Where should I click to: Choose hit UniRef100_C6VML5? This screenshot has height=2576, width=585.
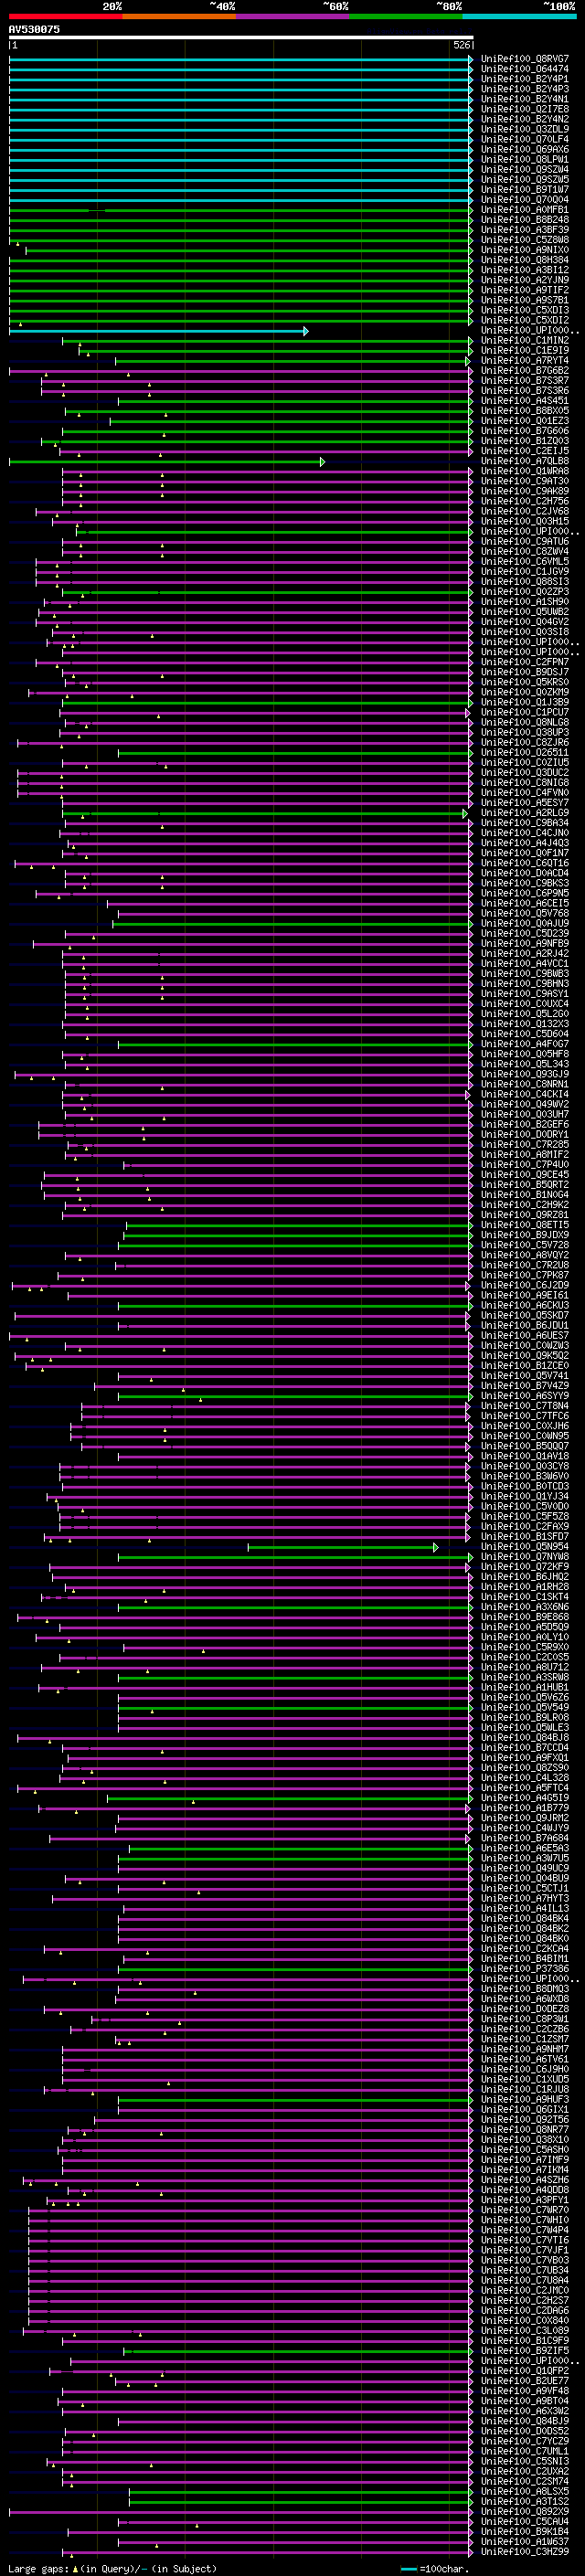[x=525, y=561]
